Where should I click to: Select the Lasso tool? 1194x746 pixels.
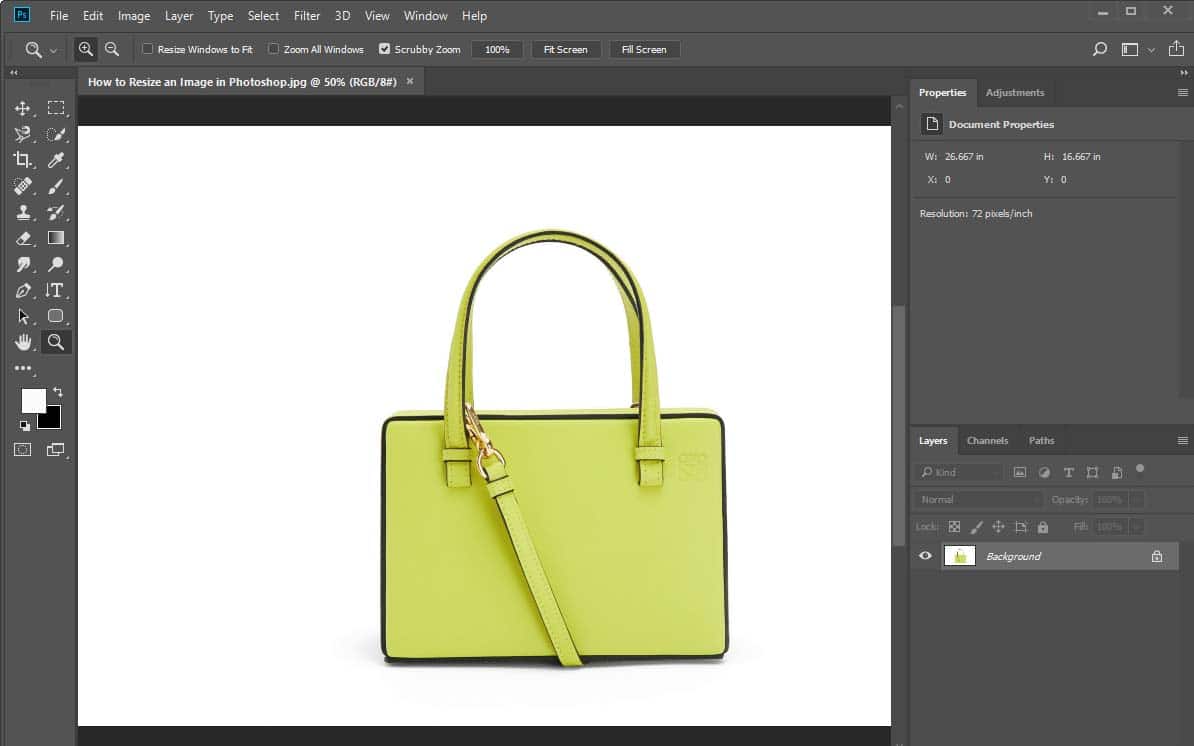click(x=22, y=134)
